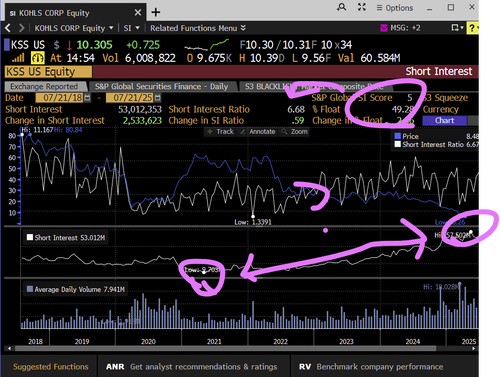
Task: Switch to S&P Global Securities Finance - Daily tab
Action: tap(161, 87)
